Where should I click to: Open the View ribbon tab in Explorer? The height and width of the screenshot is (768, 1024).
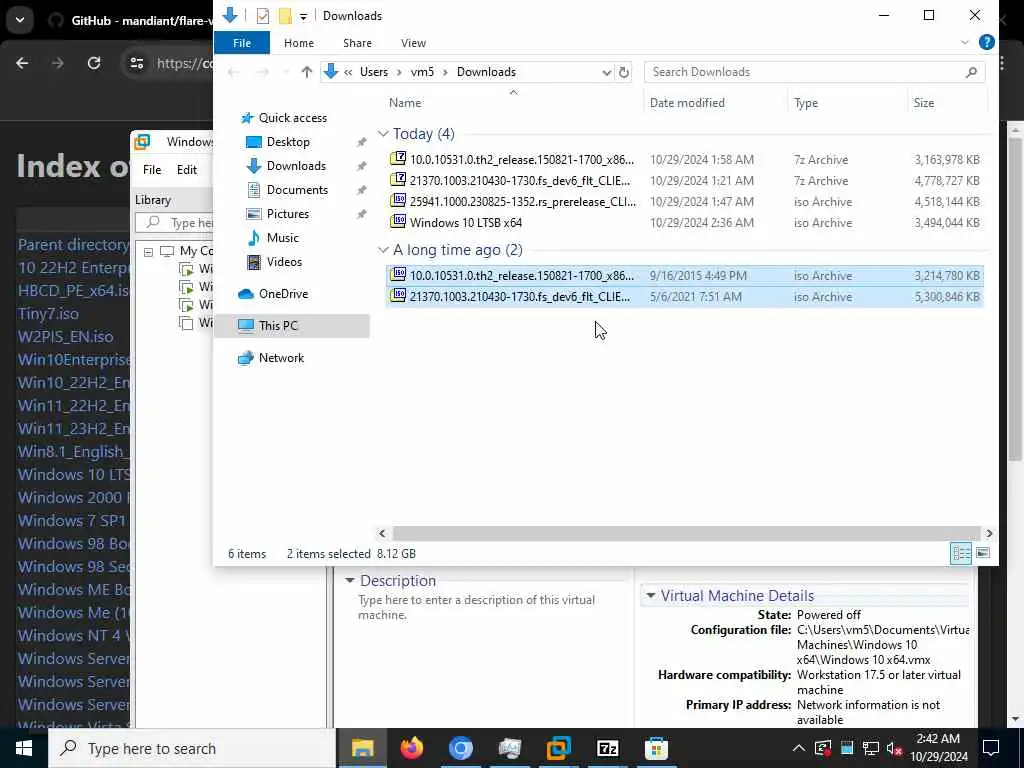[x=413, y=43]
